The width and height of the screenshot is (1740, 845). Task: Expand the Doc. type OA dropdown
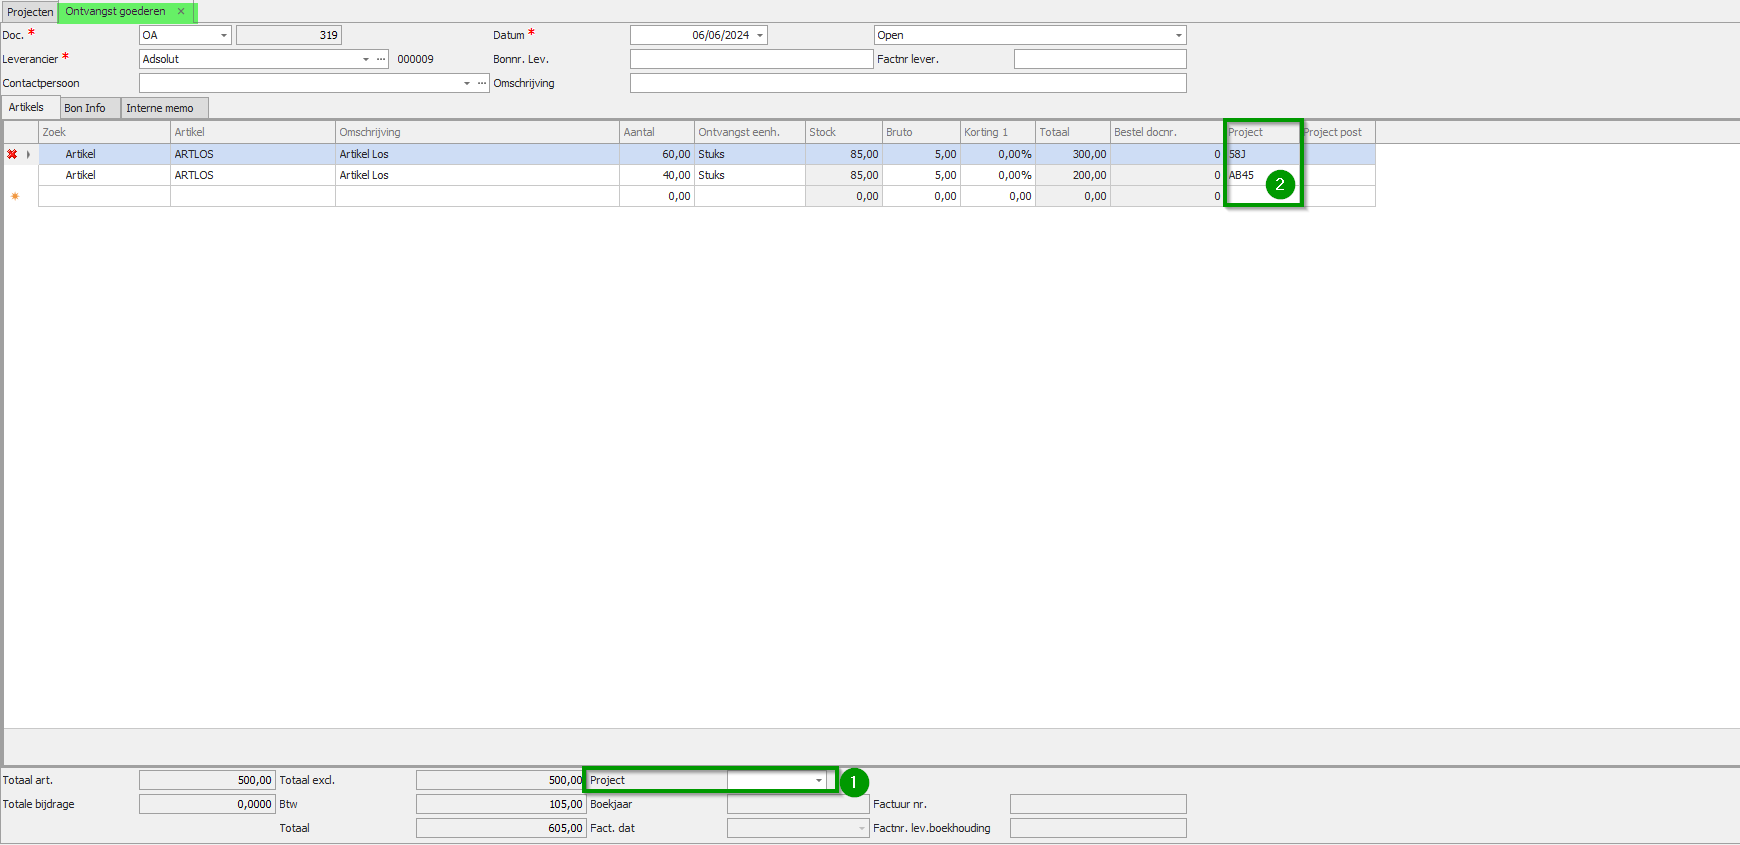coord(224,35)
